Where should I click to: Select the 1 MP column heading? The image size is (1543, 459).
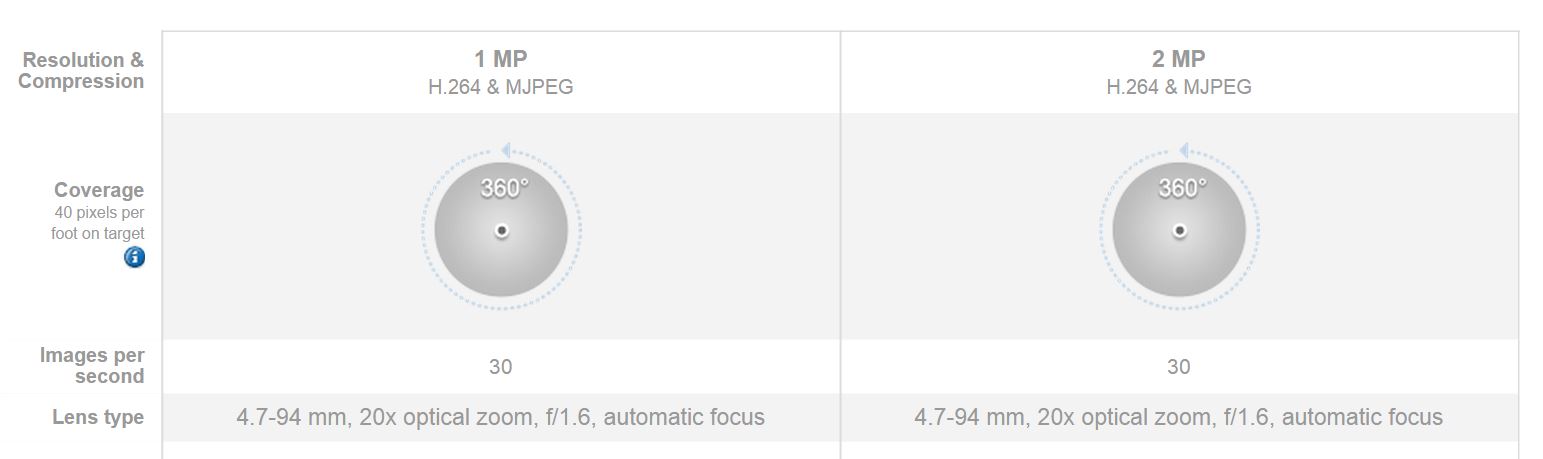pos(501,59)
